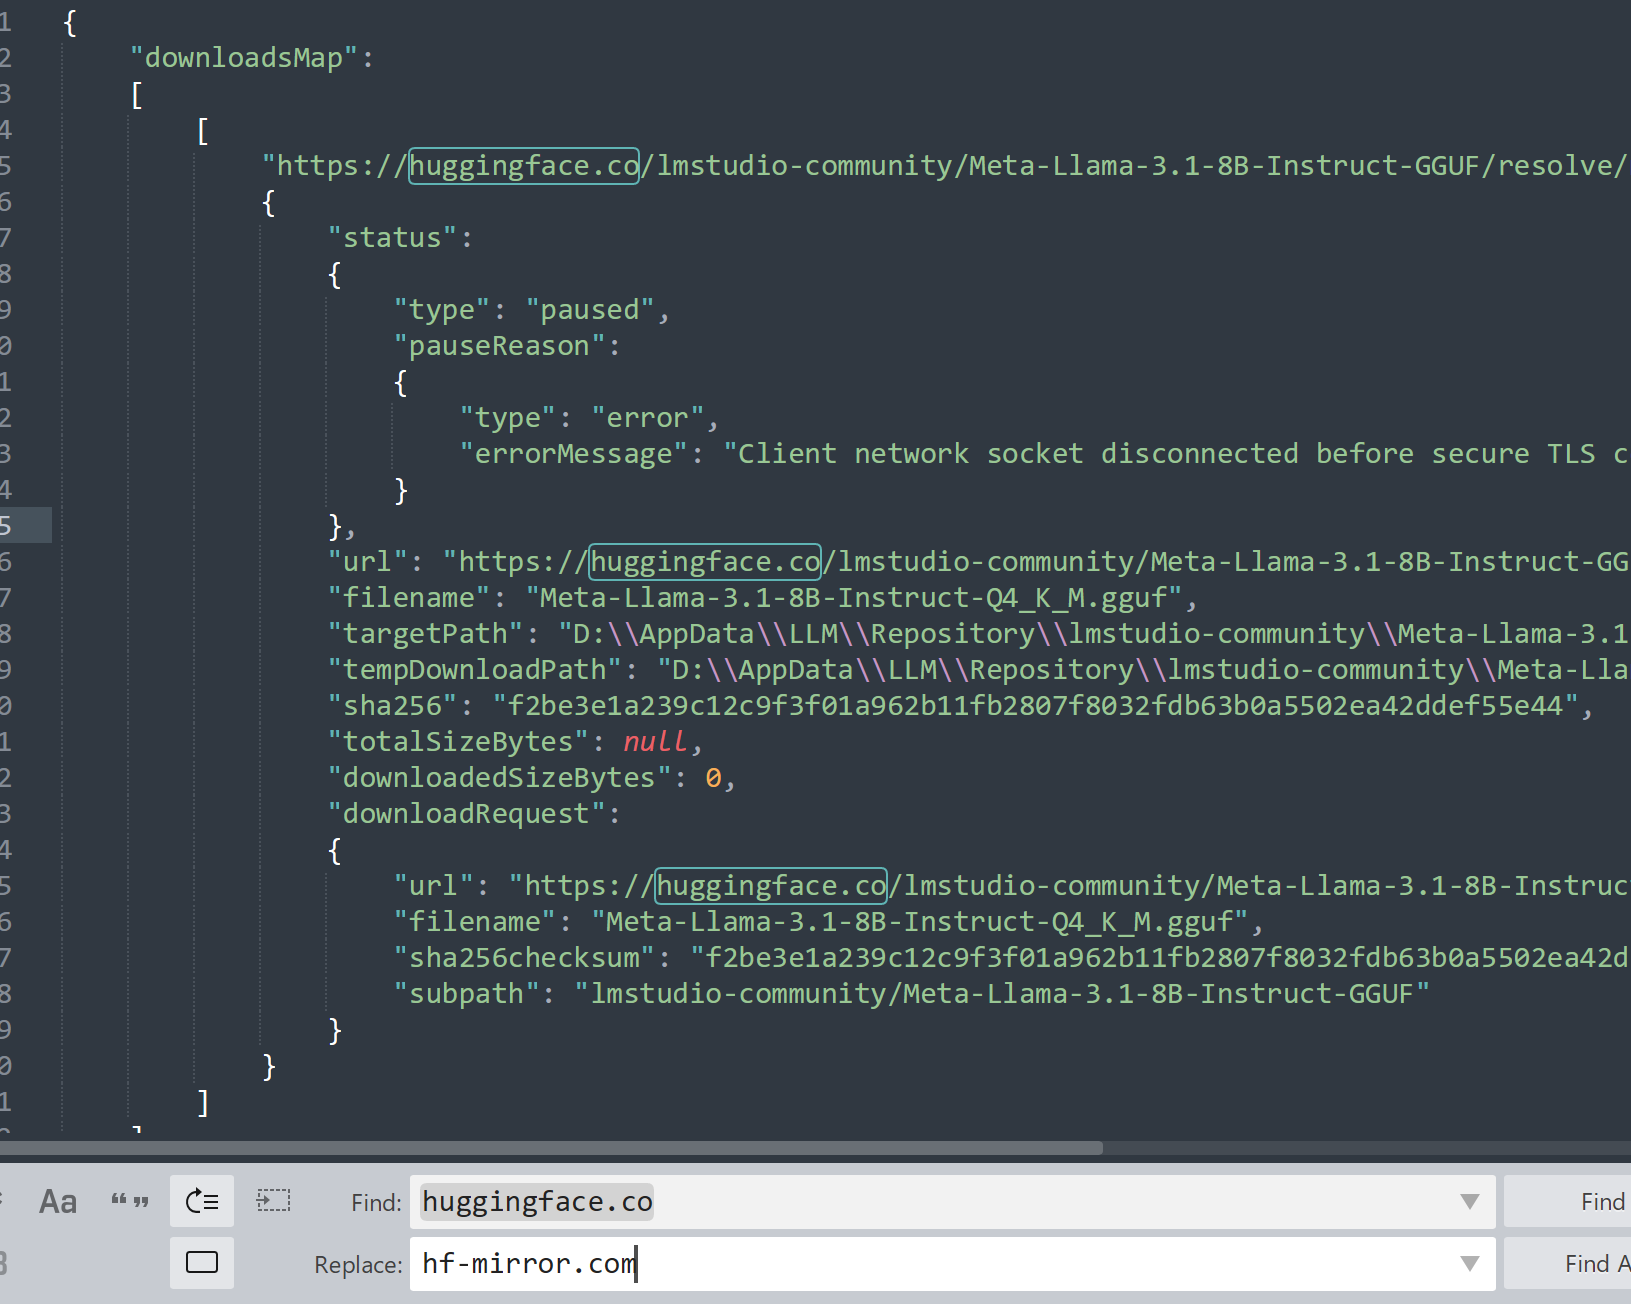Screen dimensions: 1631x1304
Task: Click the Find All button
Action: click(1568, 1264)
